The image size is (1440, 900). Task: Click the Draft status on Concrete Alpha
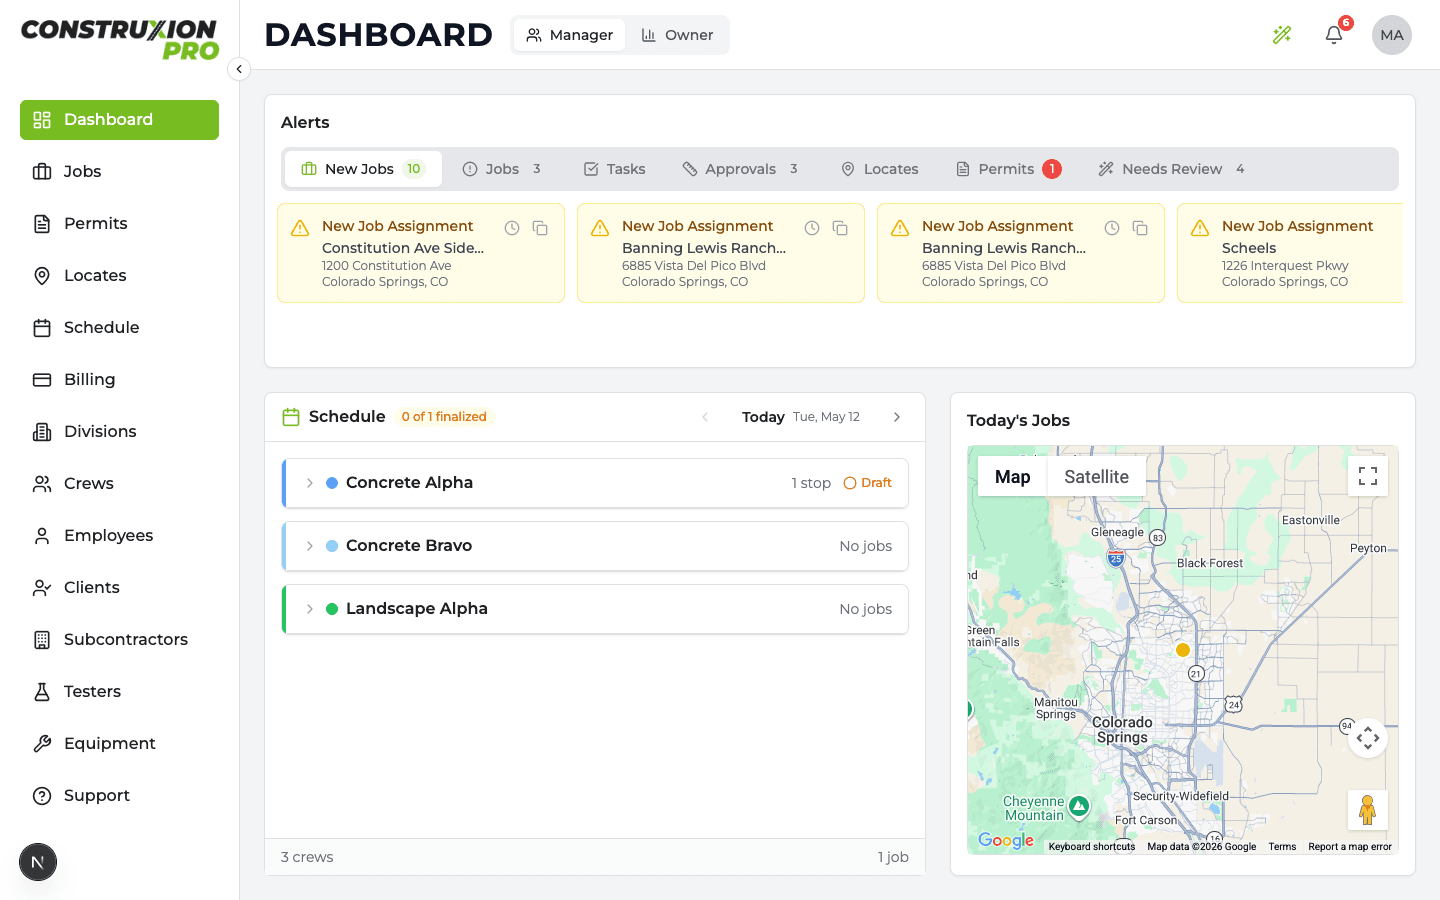[868, 483]
